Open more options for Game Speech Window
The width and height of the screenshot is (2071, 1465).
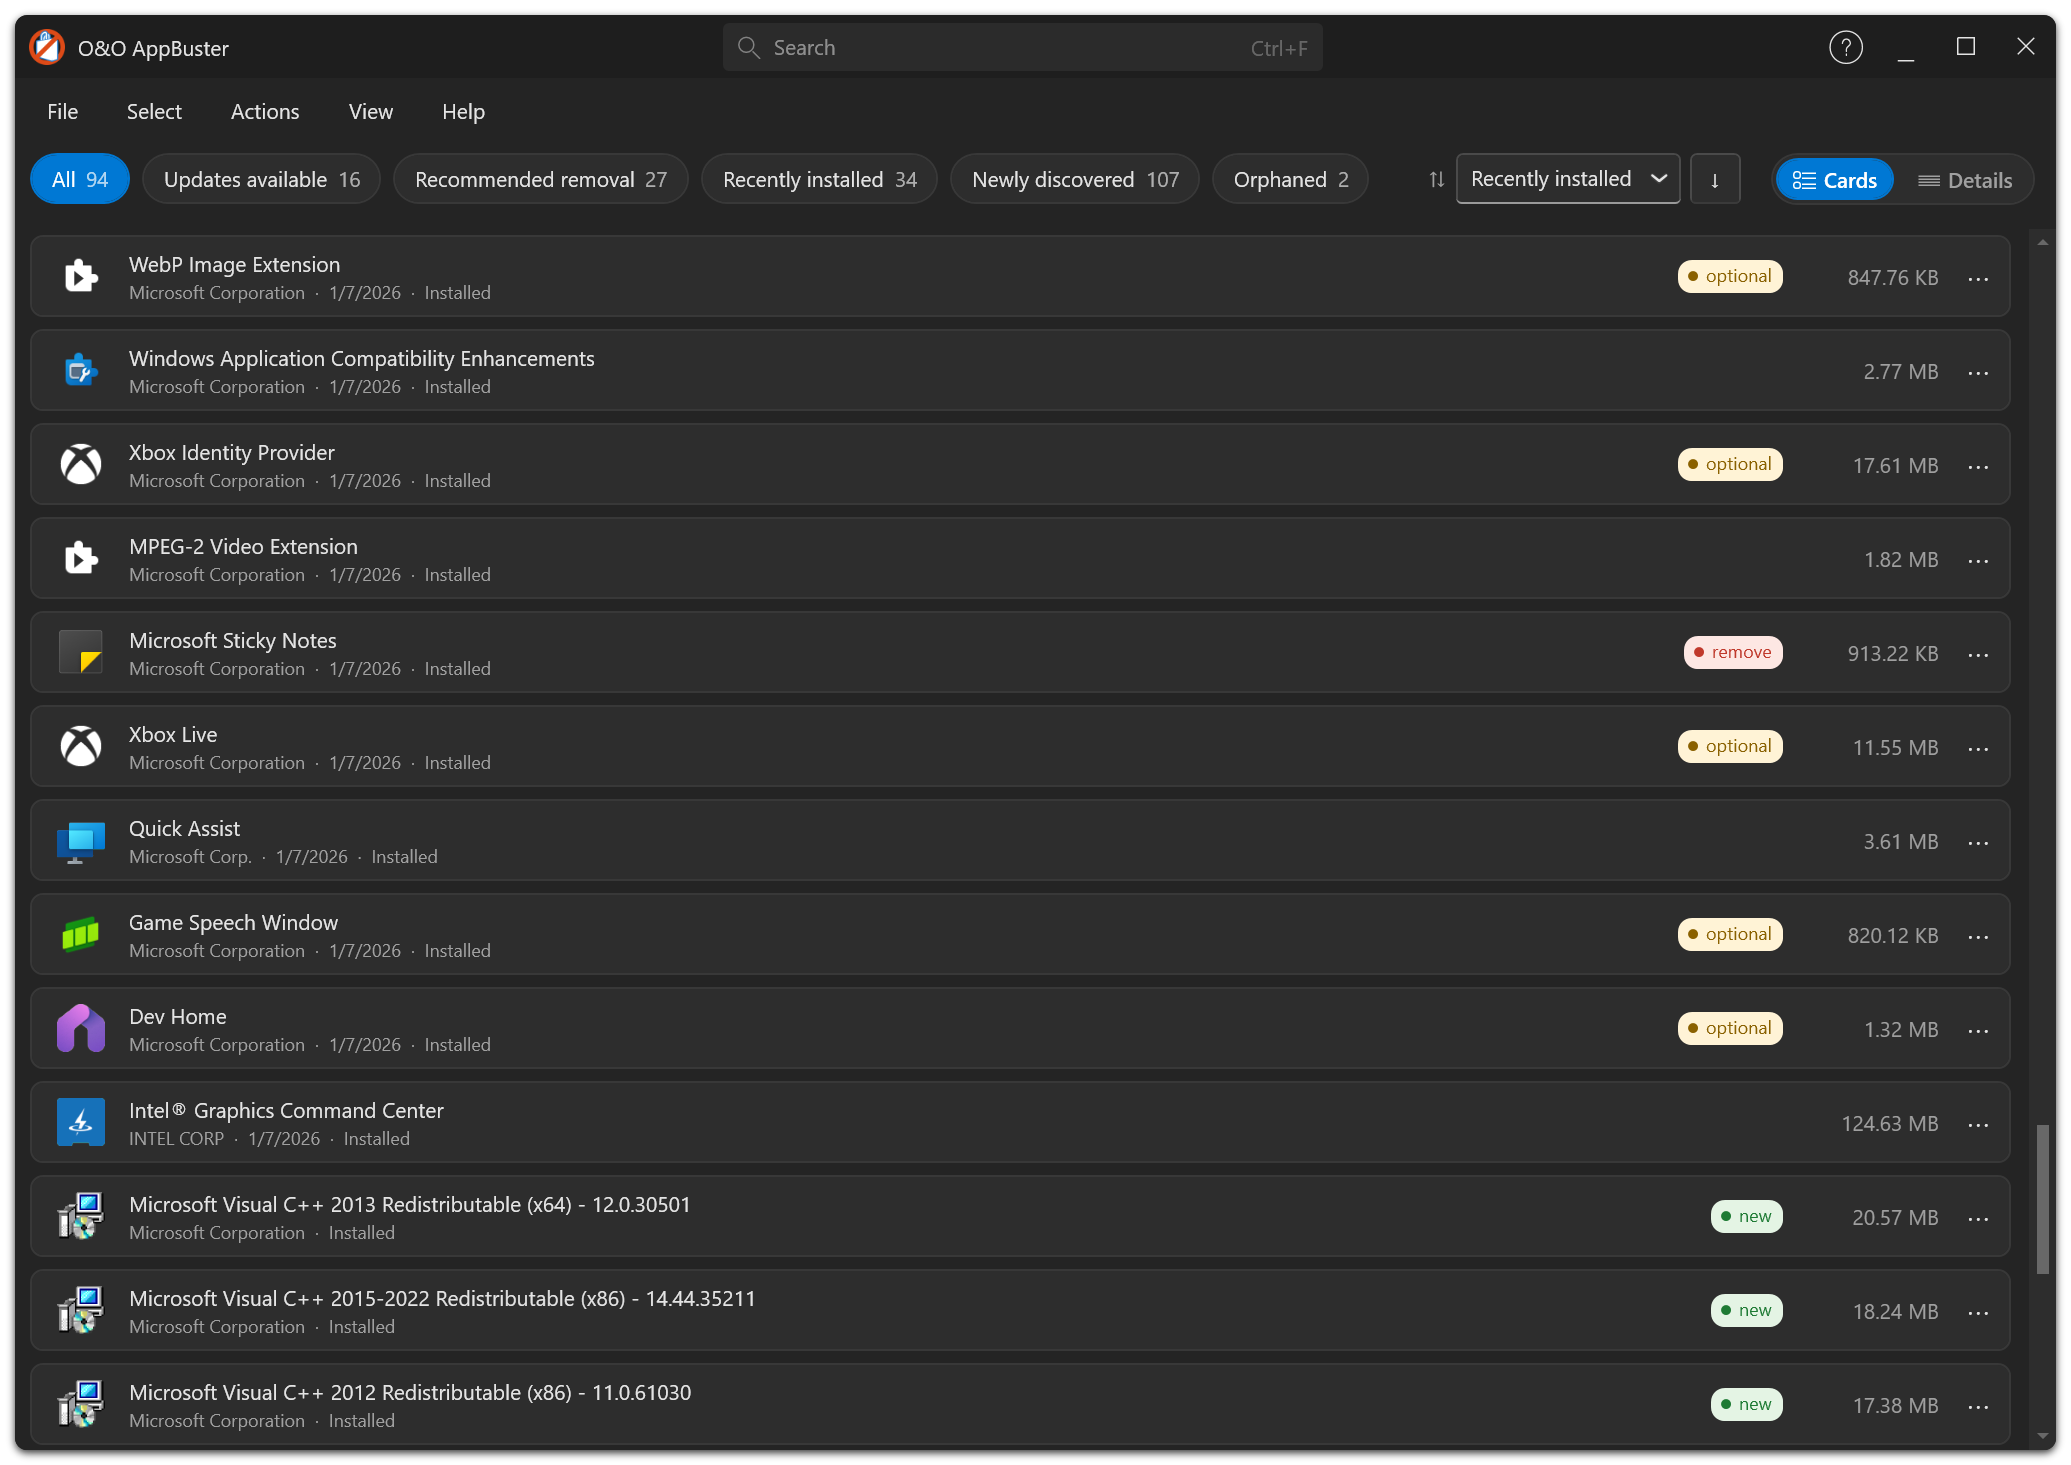(1978, 936)
